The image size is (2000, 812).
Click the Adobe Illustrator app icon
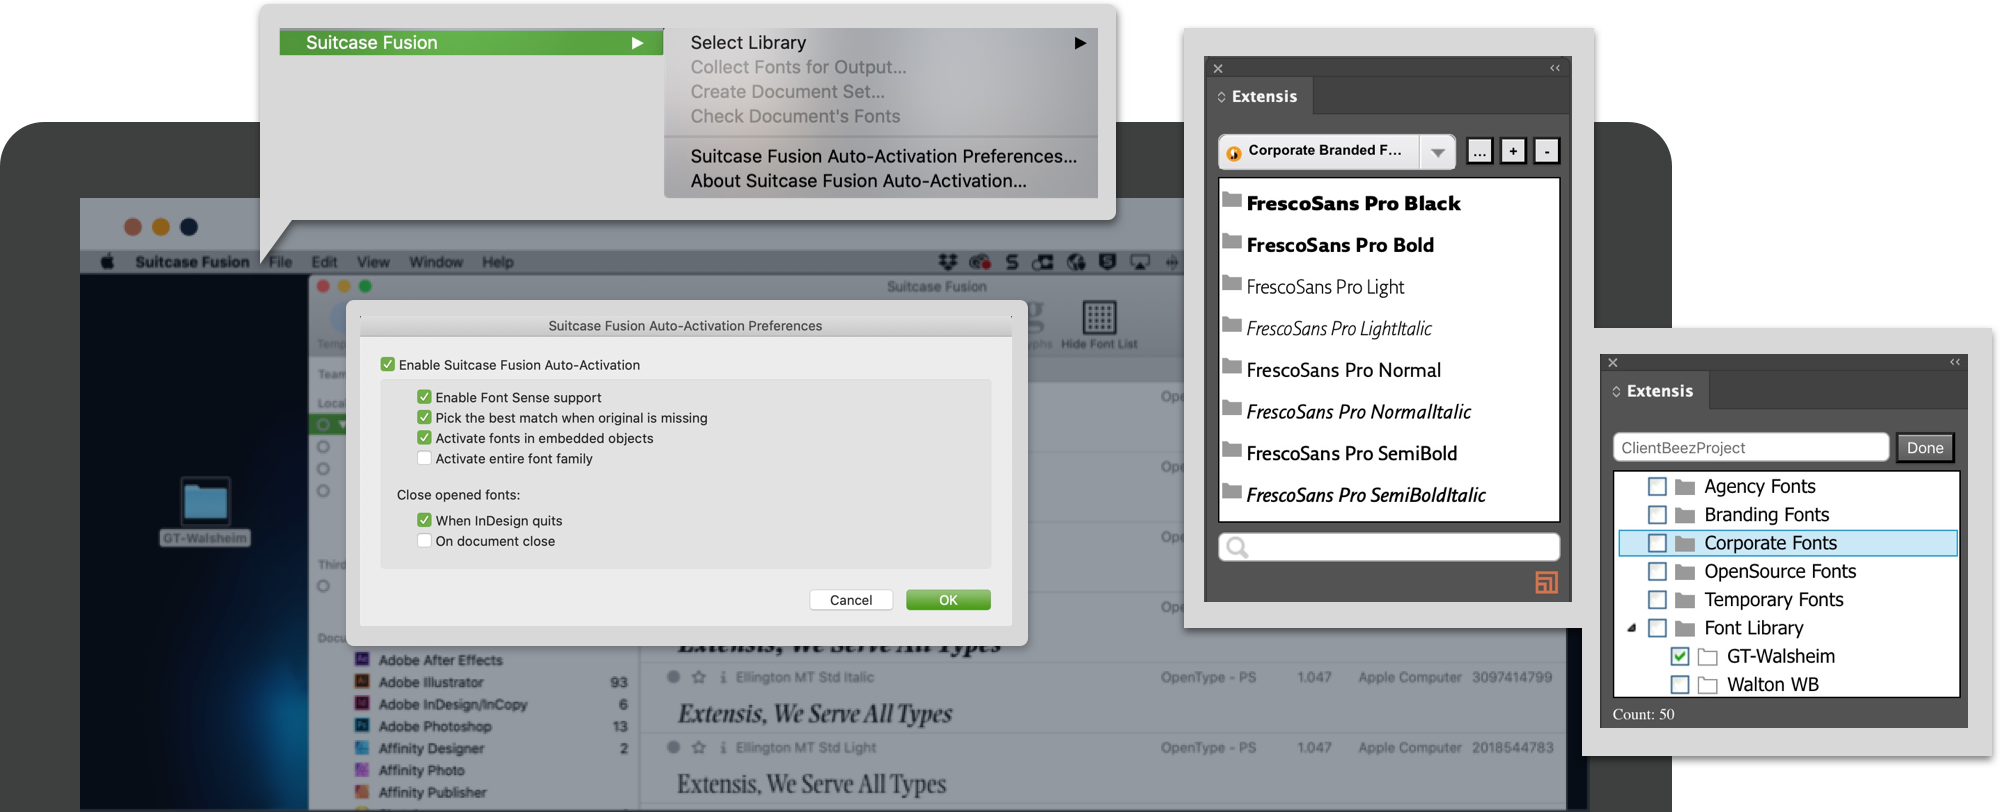pos(362,682)
